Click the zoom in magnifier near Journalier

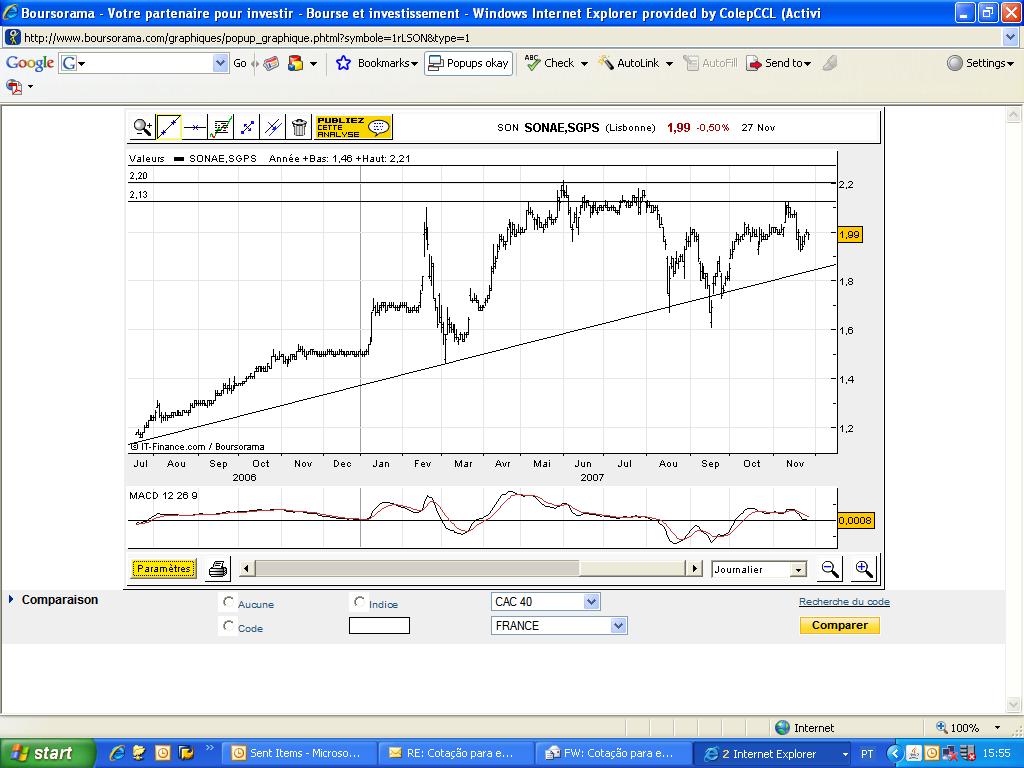[x=863, y=568]
